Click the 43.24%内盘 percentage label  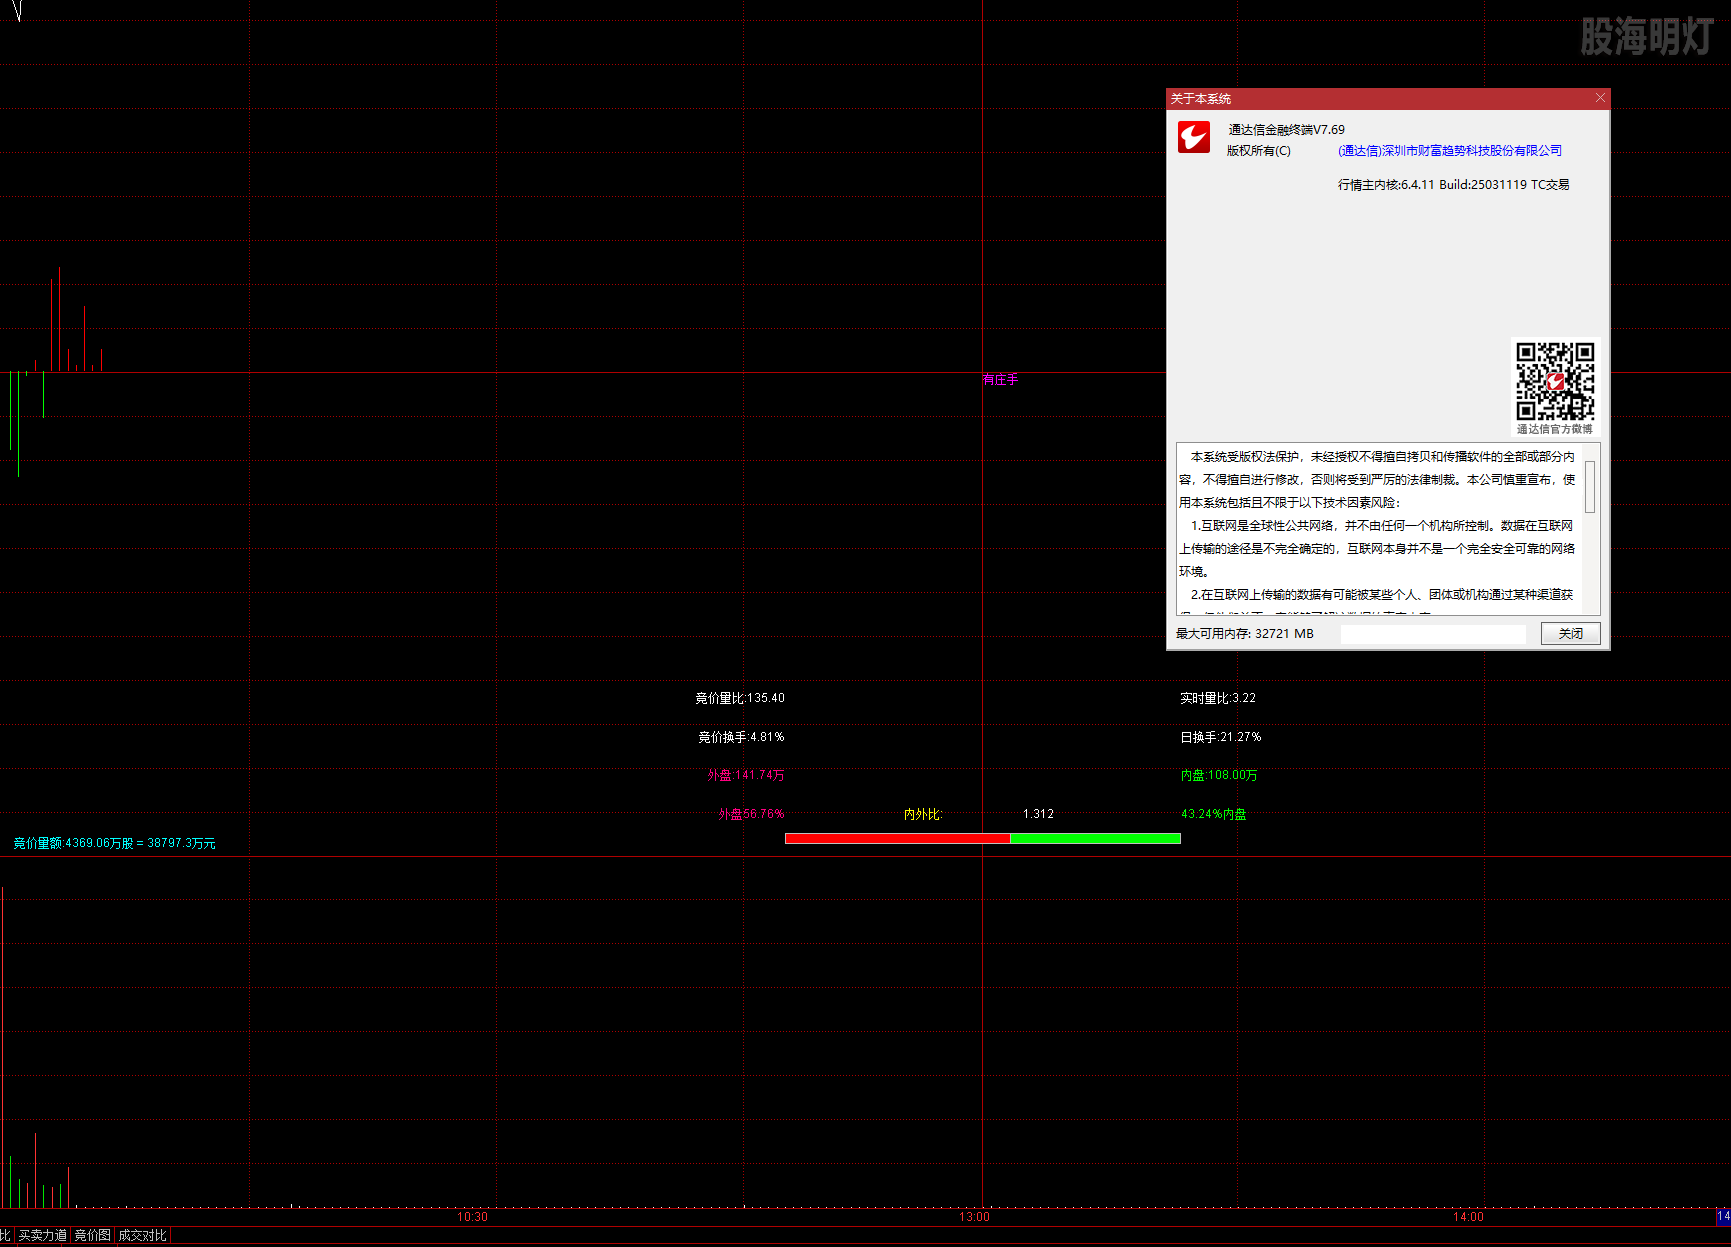click(1214, 814)
